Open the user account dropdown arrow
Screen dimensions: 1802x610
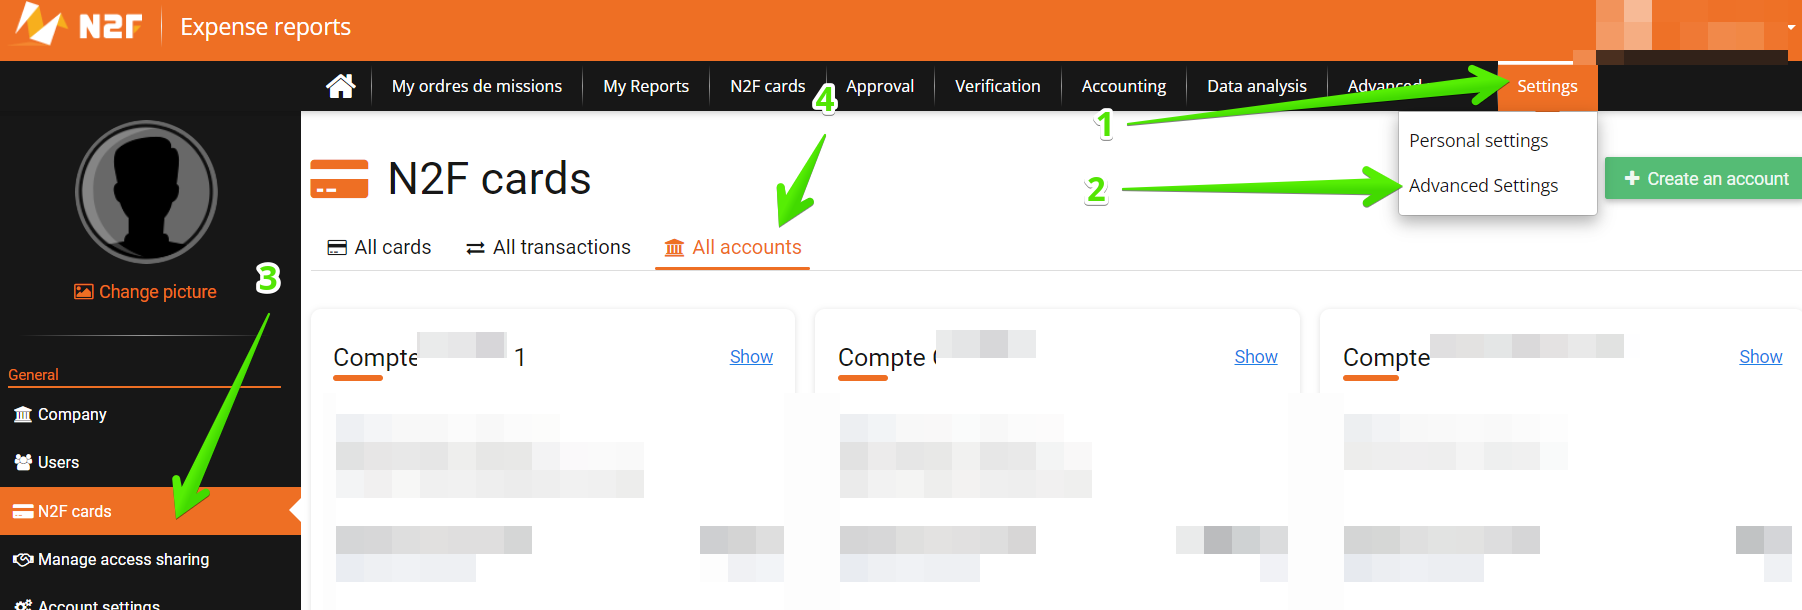(x=1791, y=27)
